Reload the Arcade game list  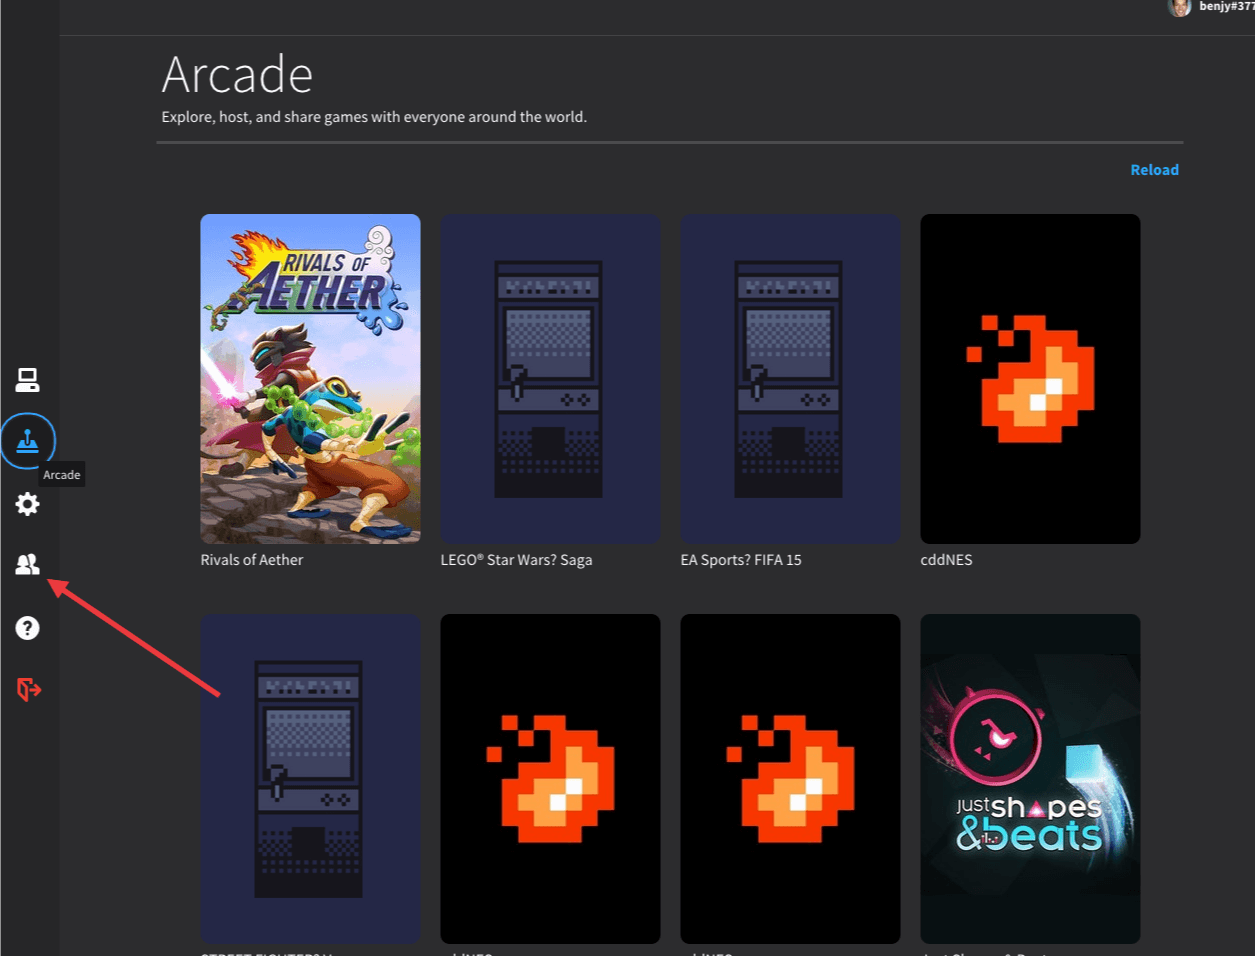tap(1154, 170)
